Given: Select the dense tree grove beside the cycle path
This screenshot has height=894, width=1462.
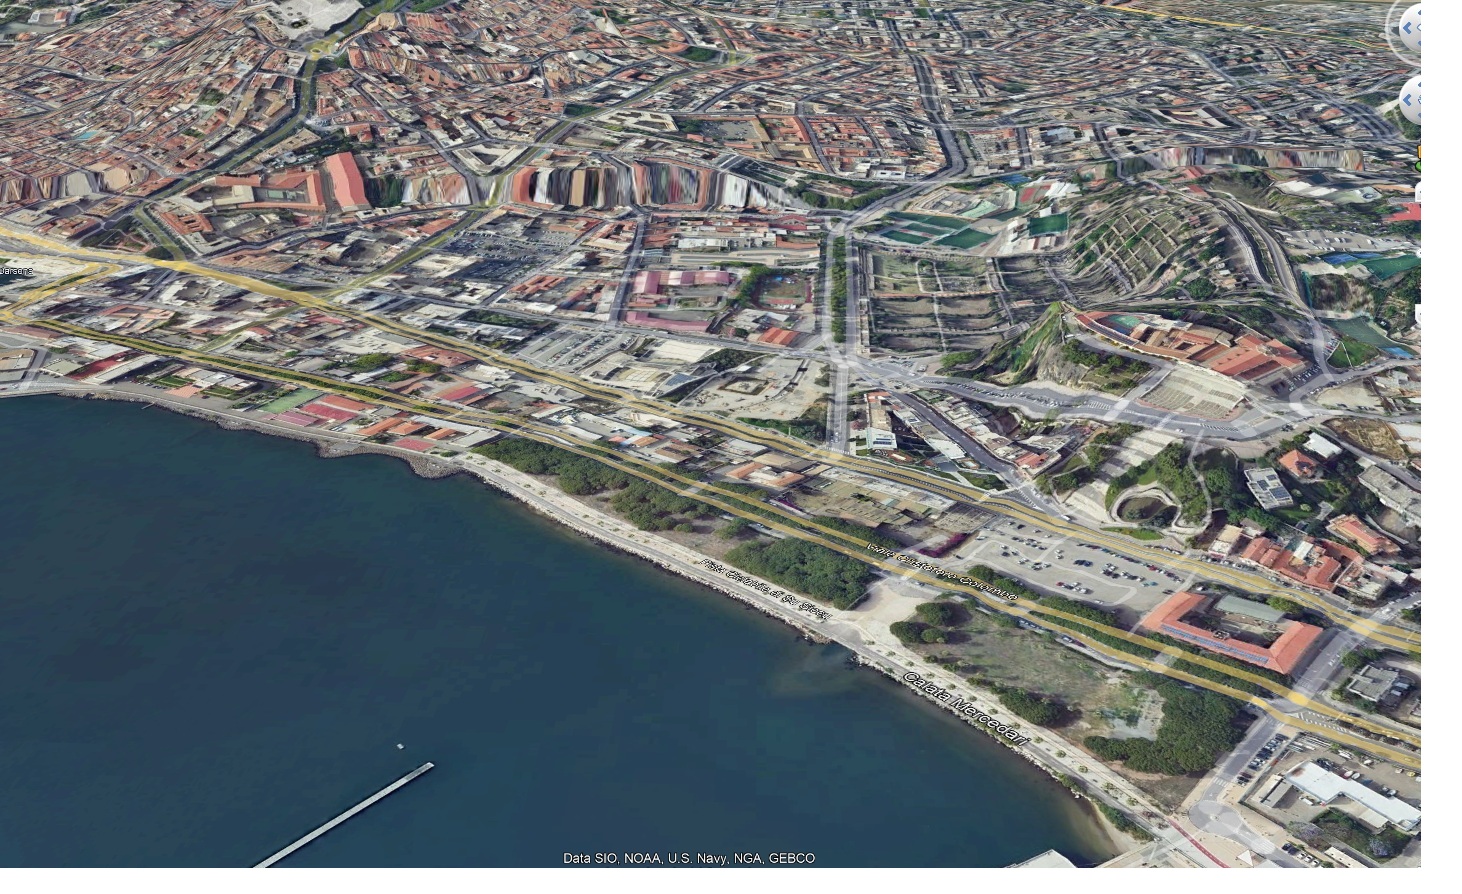Looking at the screenshot, I should [x=798, y=570].
